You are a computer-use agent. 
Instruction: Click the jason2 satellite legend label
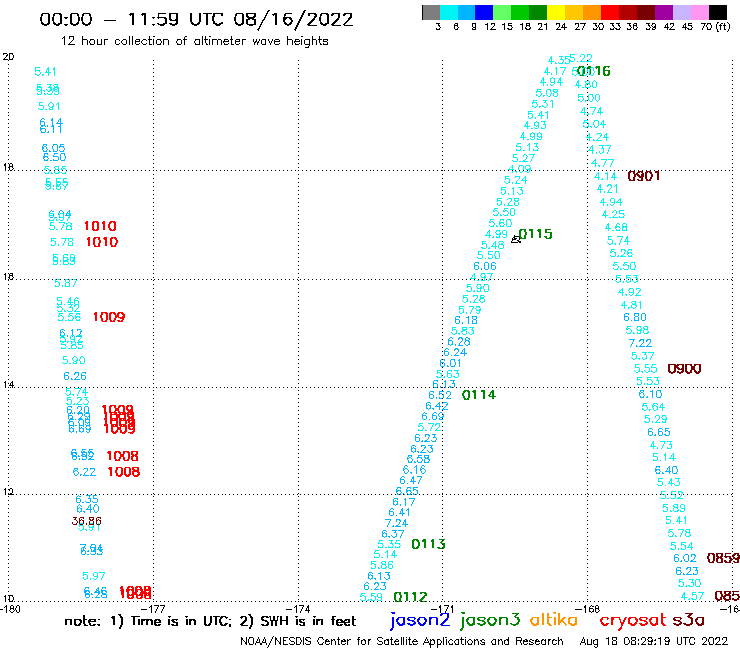(420, 620)
